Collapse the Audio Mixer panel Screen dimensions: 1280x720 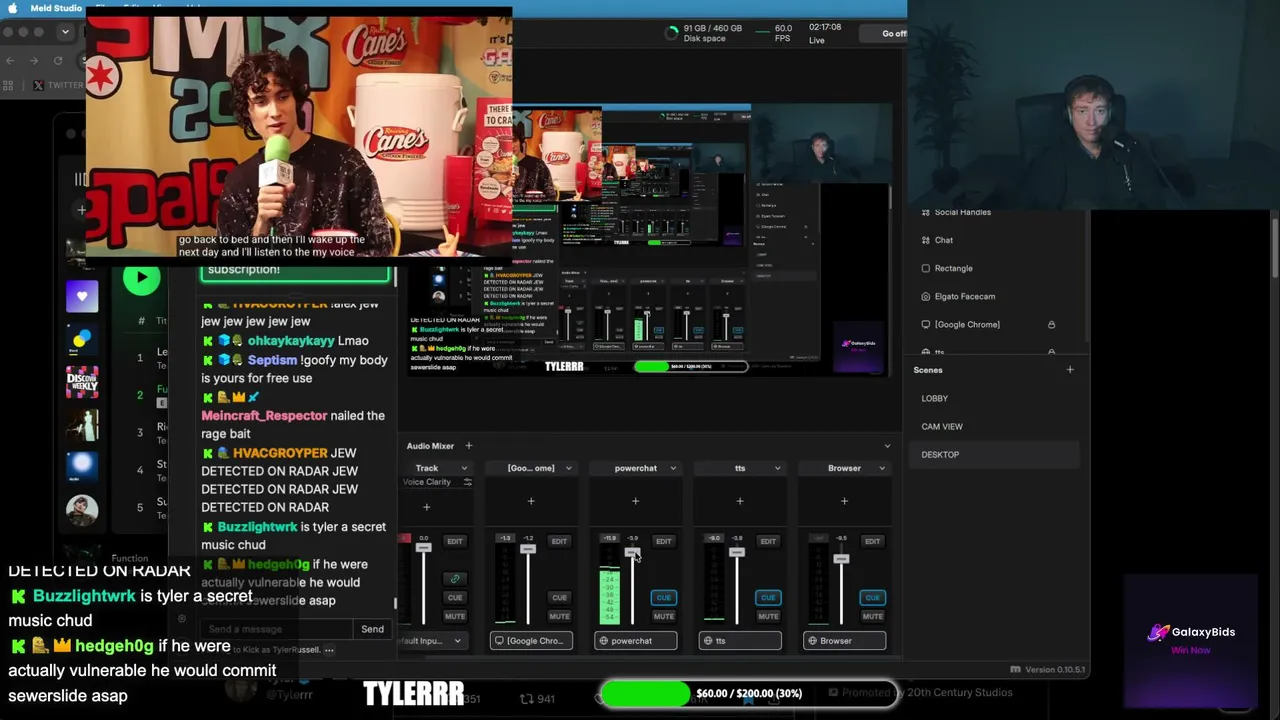click(x=887, y=446)
